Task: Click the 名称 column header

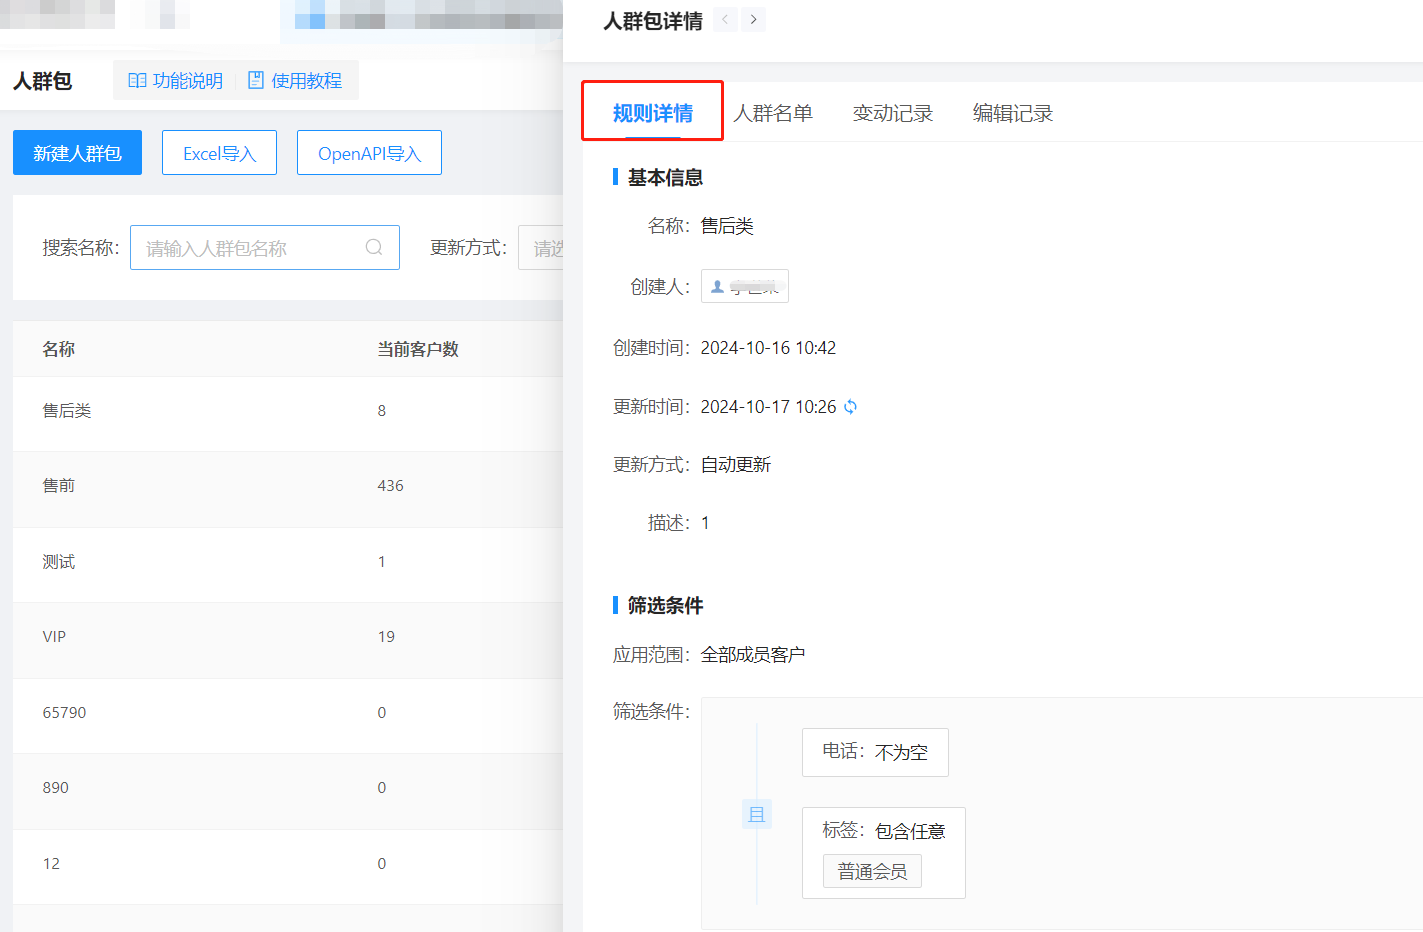Action: point(58,349)
